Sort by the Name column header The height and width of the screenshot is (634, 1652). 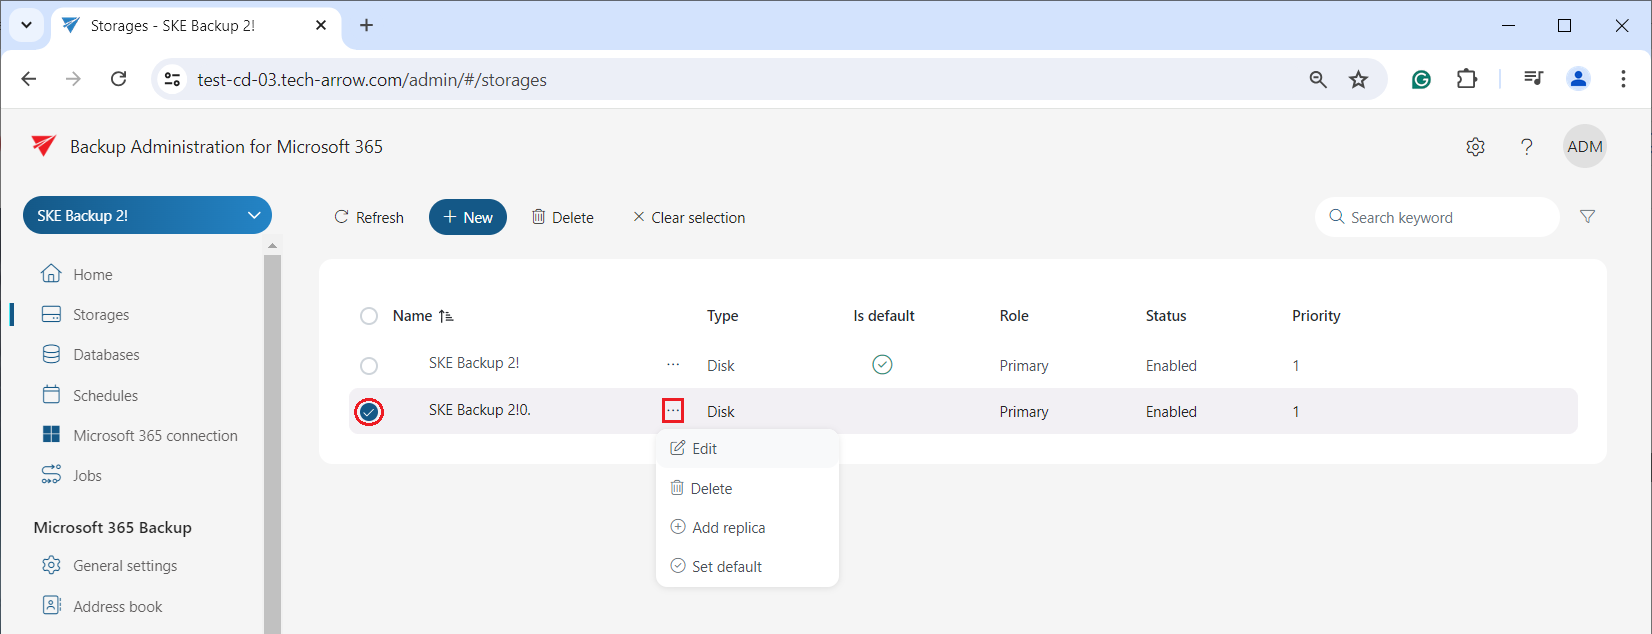pyautogui.click(x=413, y=316)
